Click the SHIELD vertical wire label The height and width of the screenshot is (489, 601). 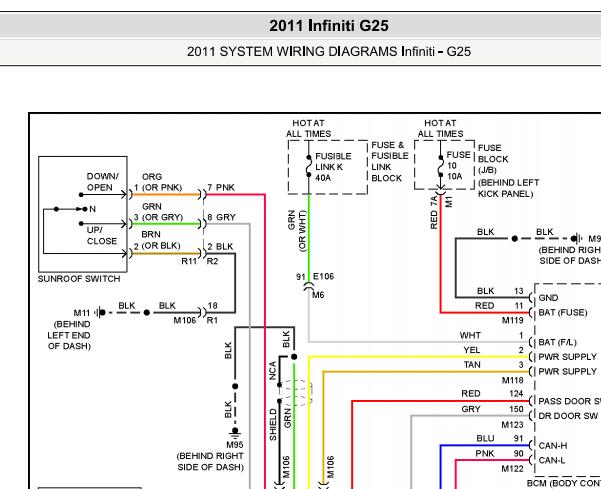click(273, 424)
